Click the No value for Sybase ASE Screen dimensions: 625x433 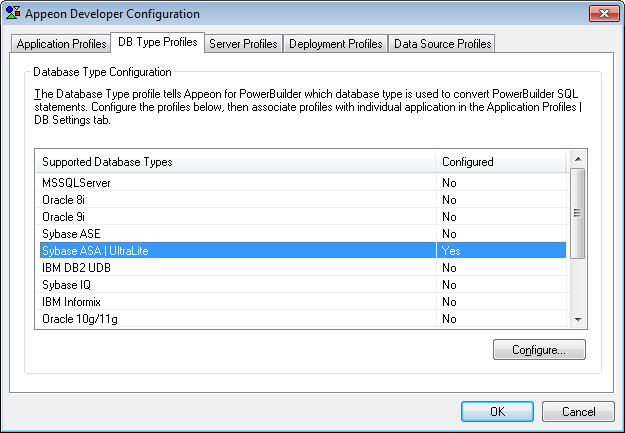pos(449,234)
